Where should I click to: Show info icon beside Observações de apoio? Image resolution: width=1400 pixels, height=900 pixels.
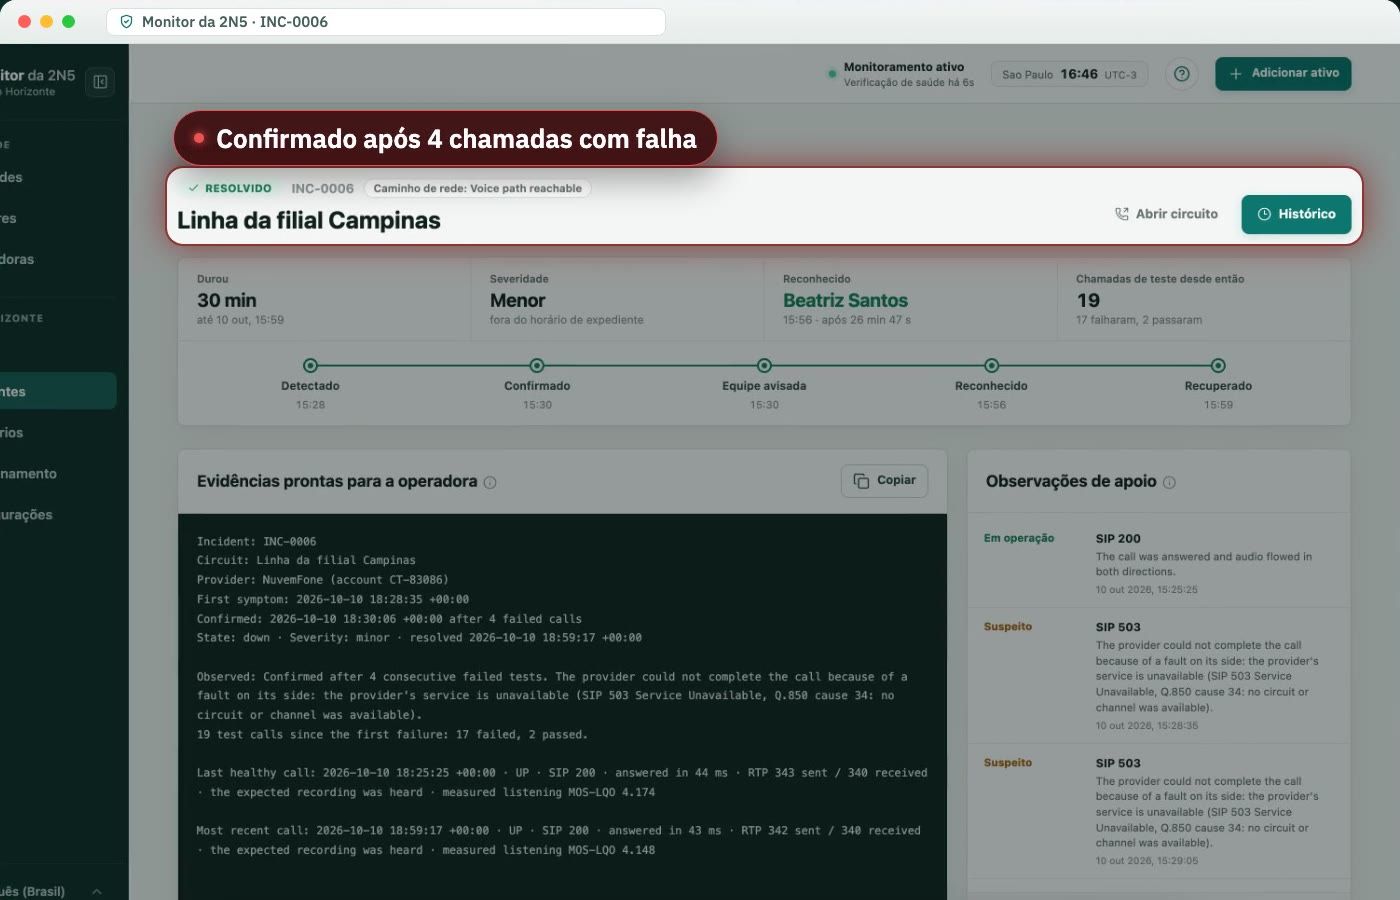coord(1169,482)
